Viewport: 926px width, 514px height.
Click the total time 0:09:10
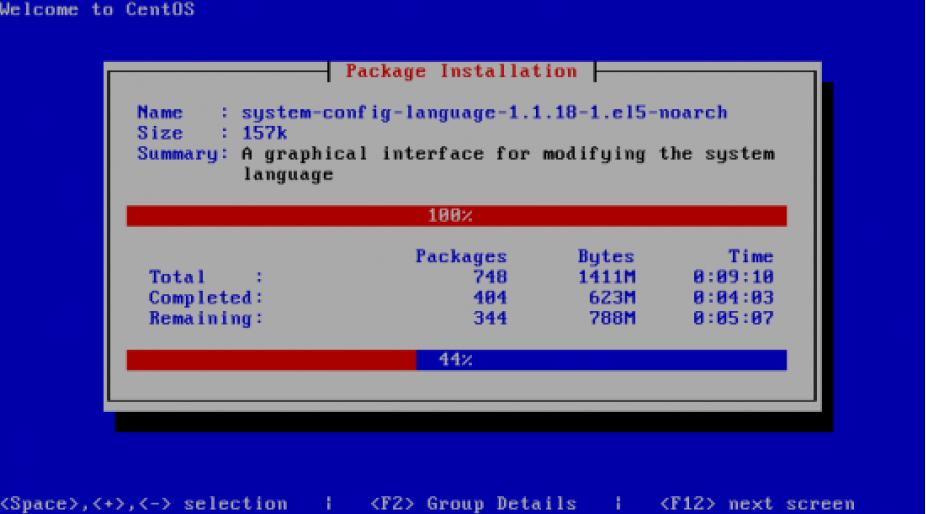pos(733,276)
